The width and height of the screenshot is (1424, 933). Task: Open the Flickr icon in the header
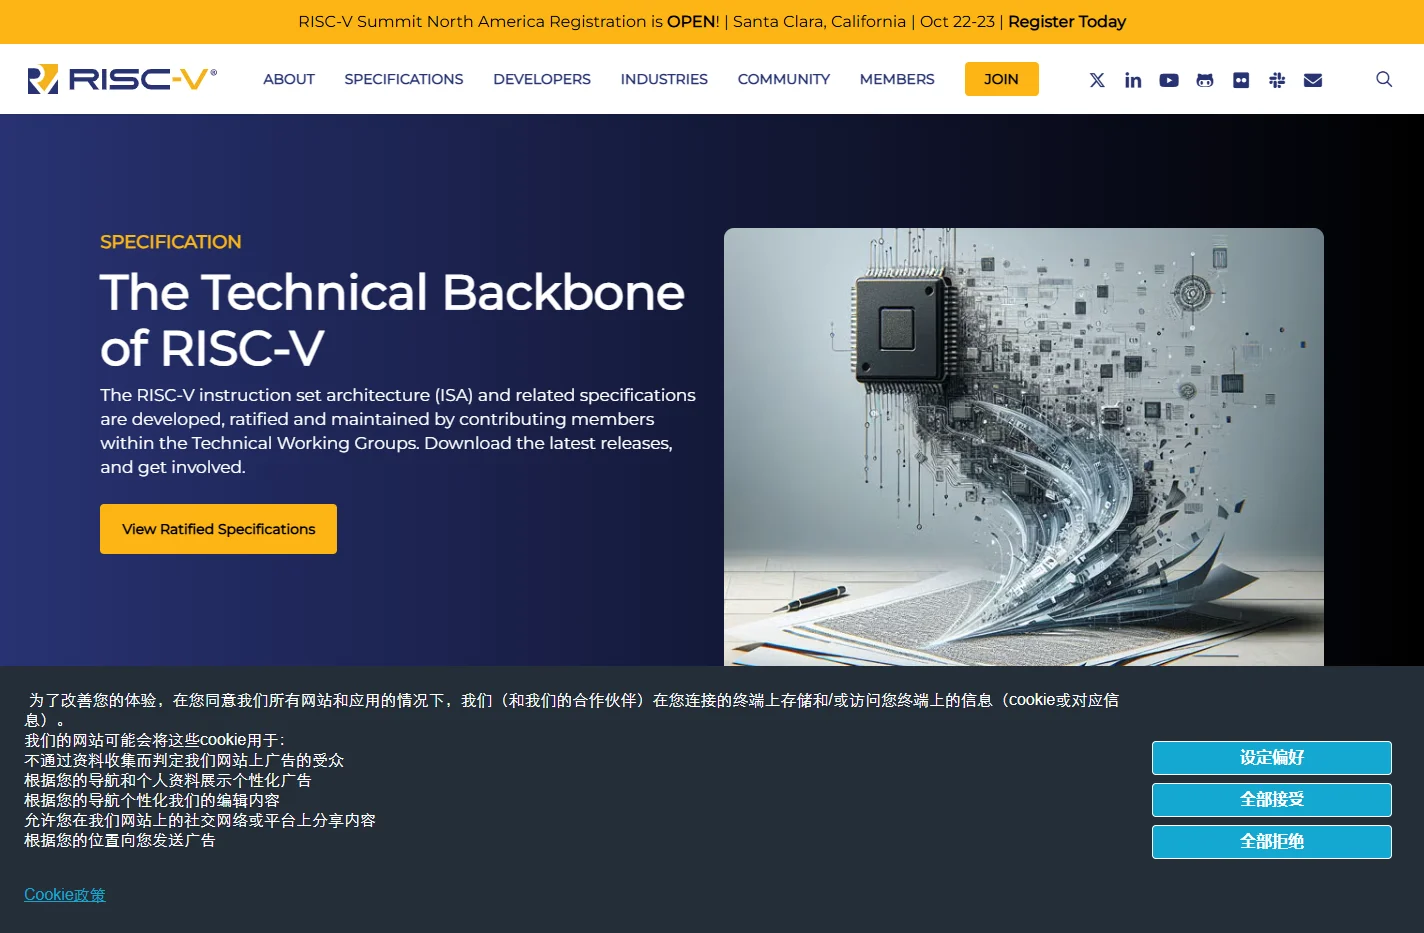click(1241, 80)
